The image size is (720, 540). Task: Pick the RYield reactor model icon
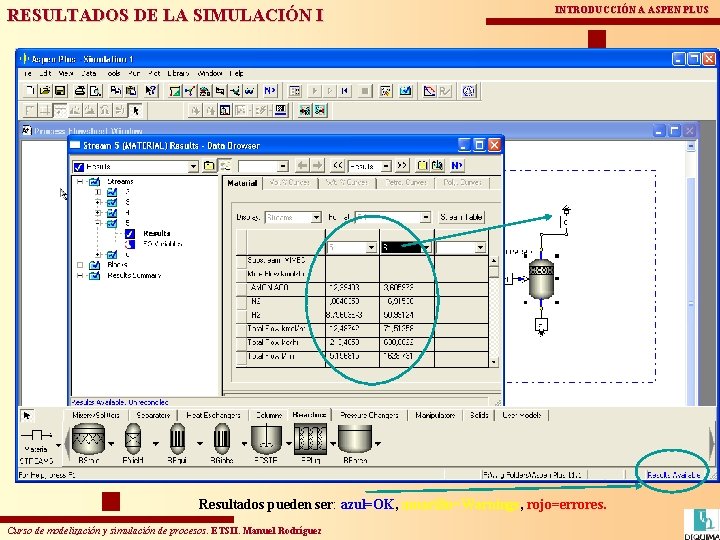(x=133, y=439)
